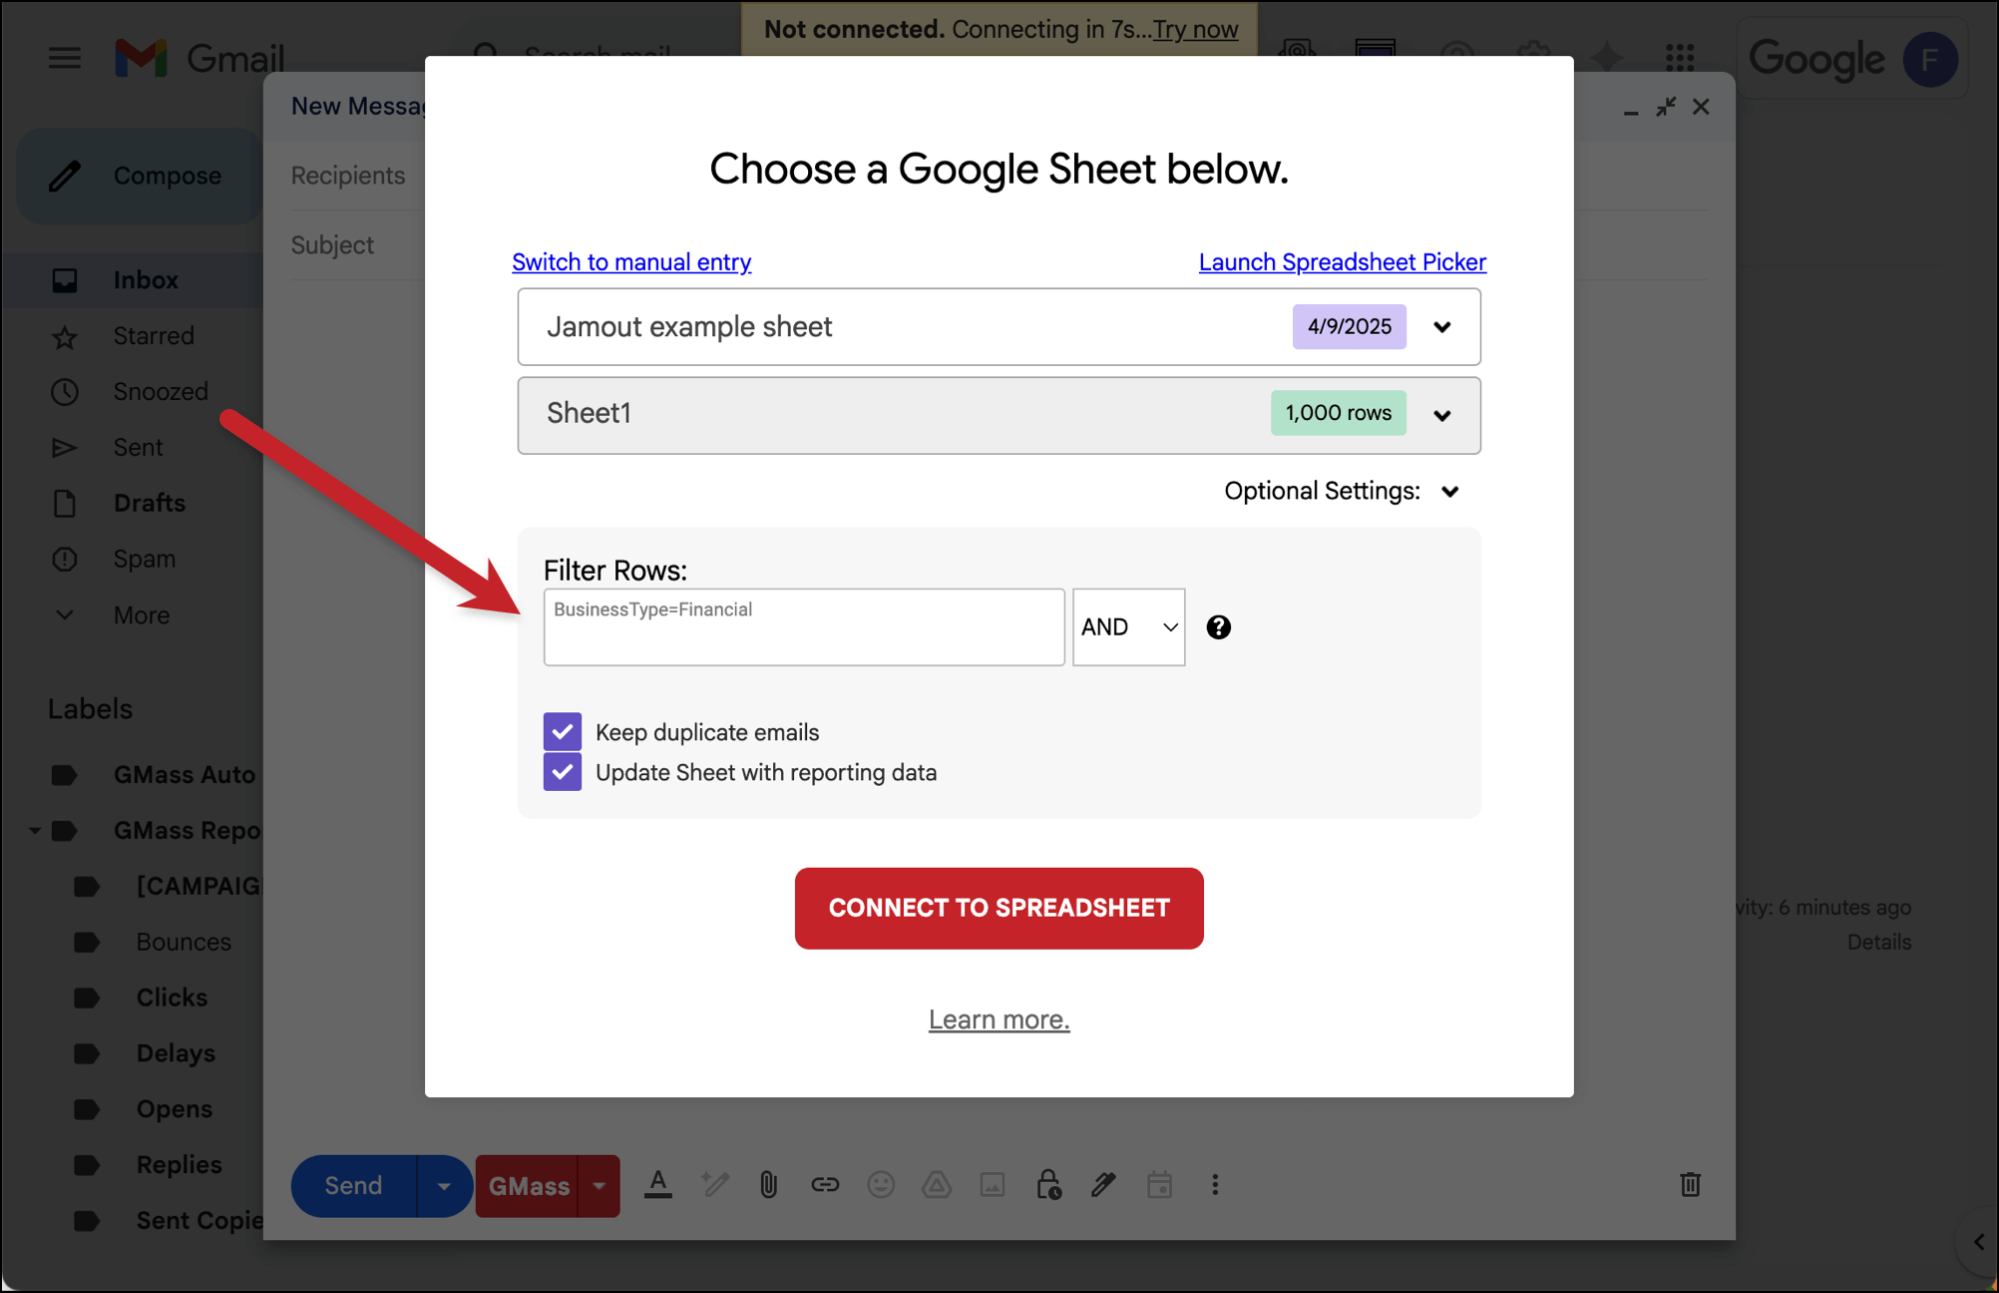Uncheck Keep duplicate emails checkbox
1999x1293 pixels.
click(x=562, y=732)
